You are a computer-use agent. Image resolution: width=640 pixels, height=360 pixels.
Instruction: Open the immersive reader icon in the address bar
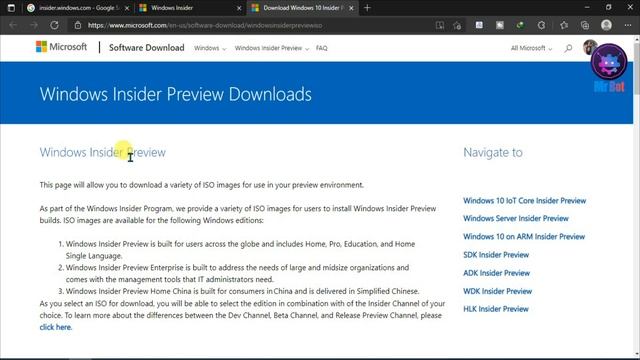(440, 25)
